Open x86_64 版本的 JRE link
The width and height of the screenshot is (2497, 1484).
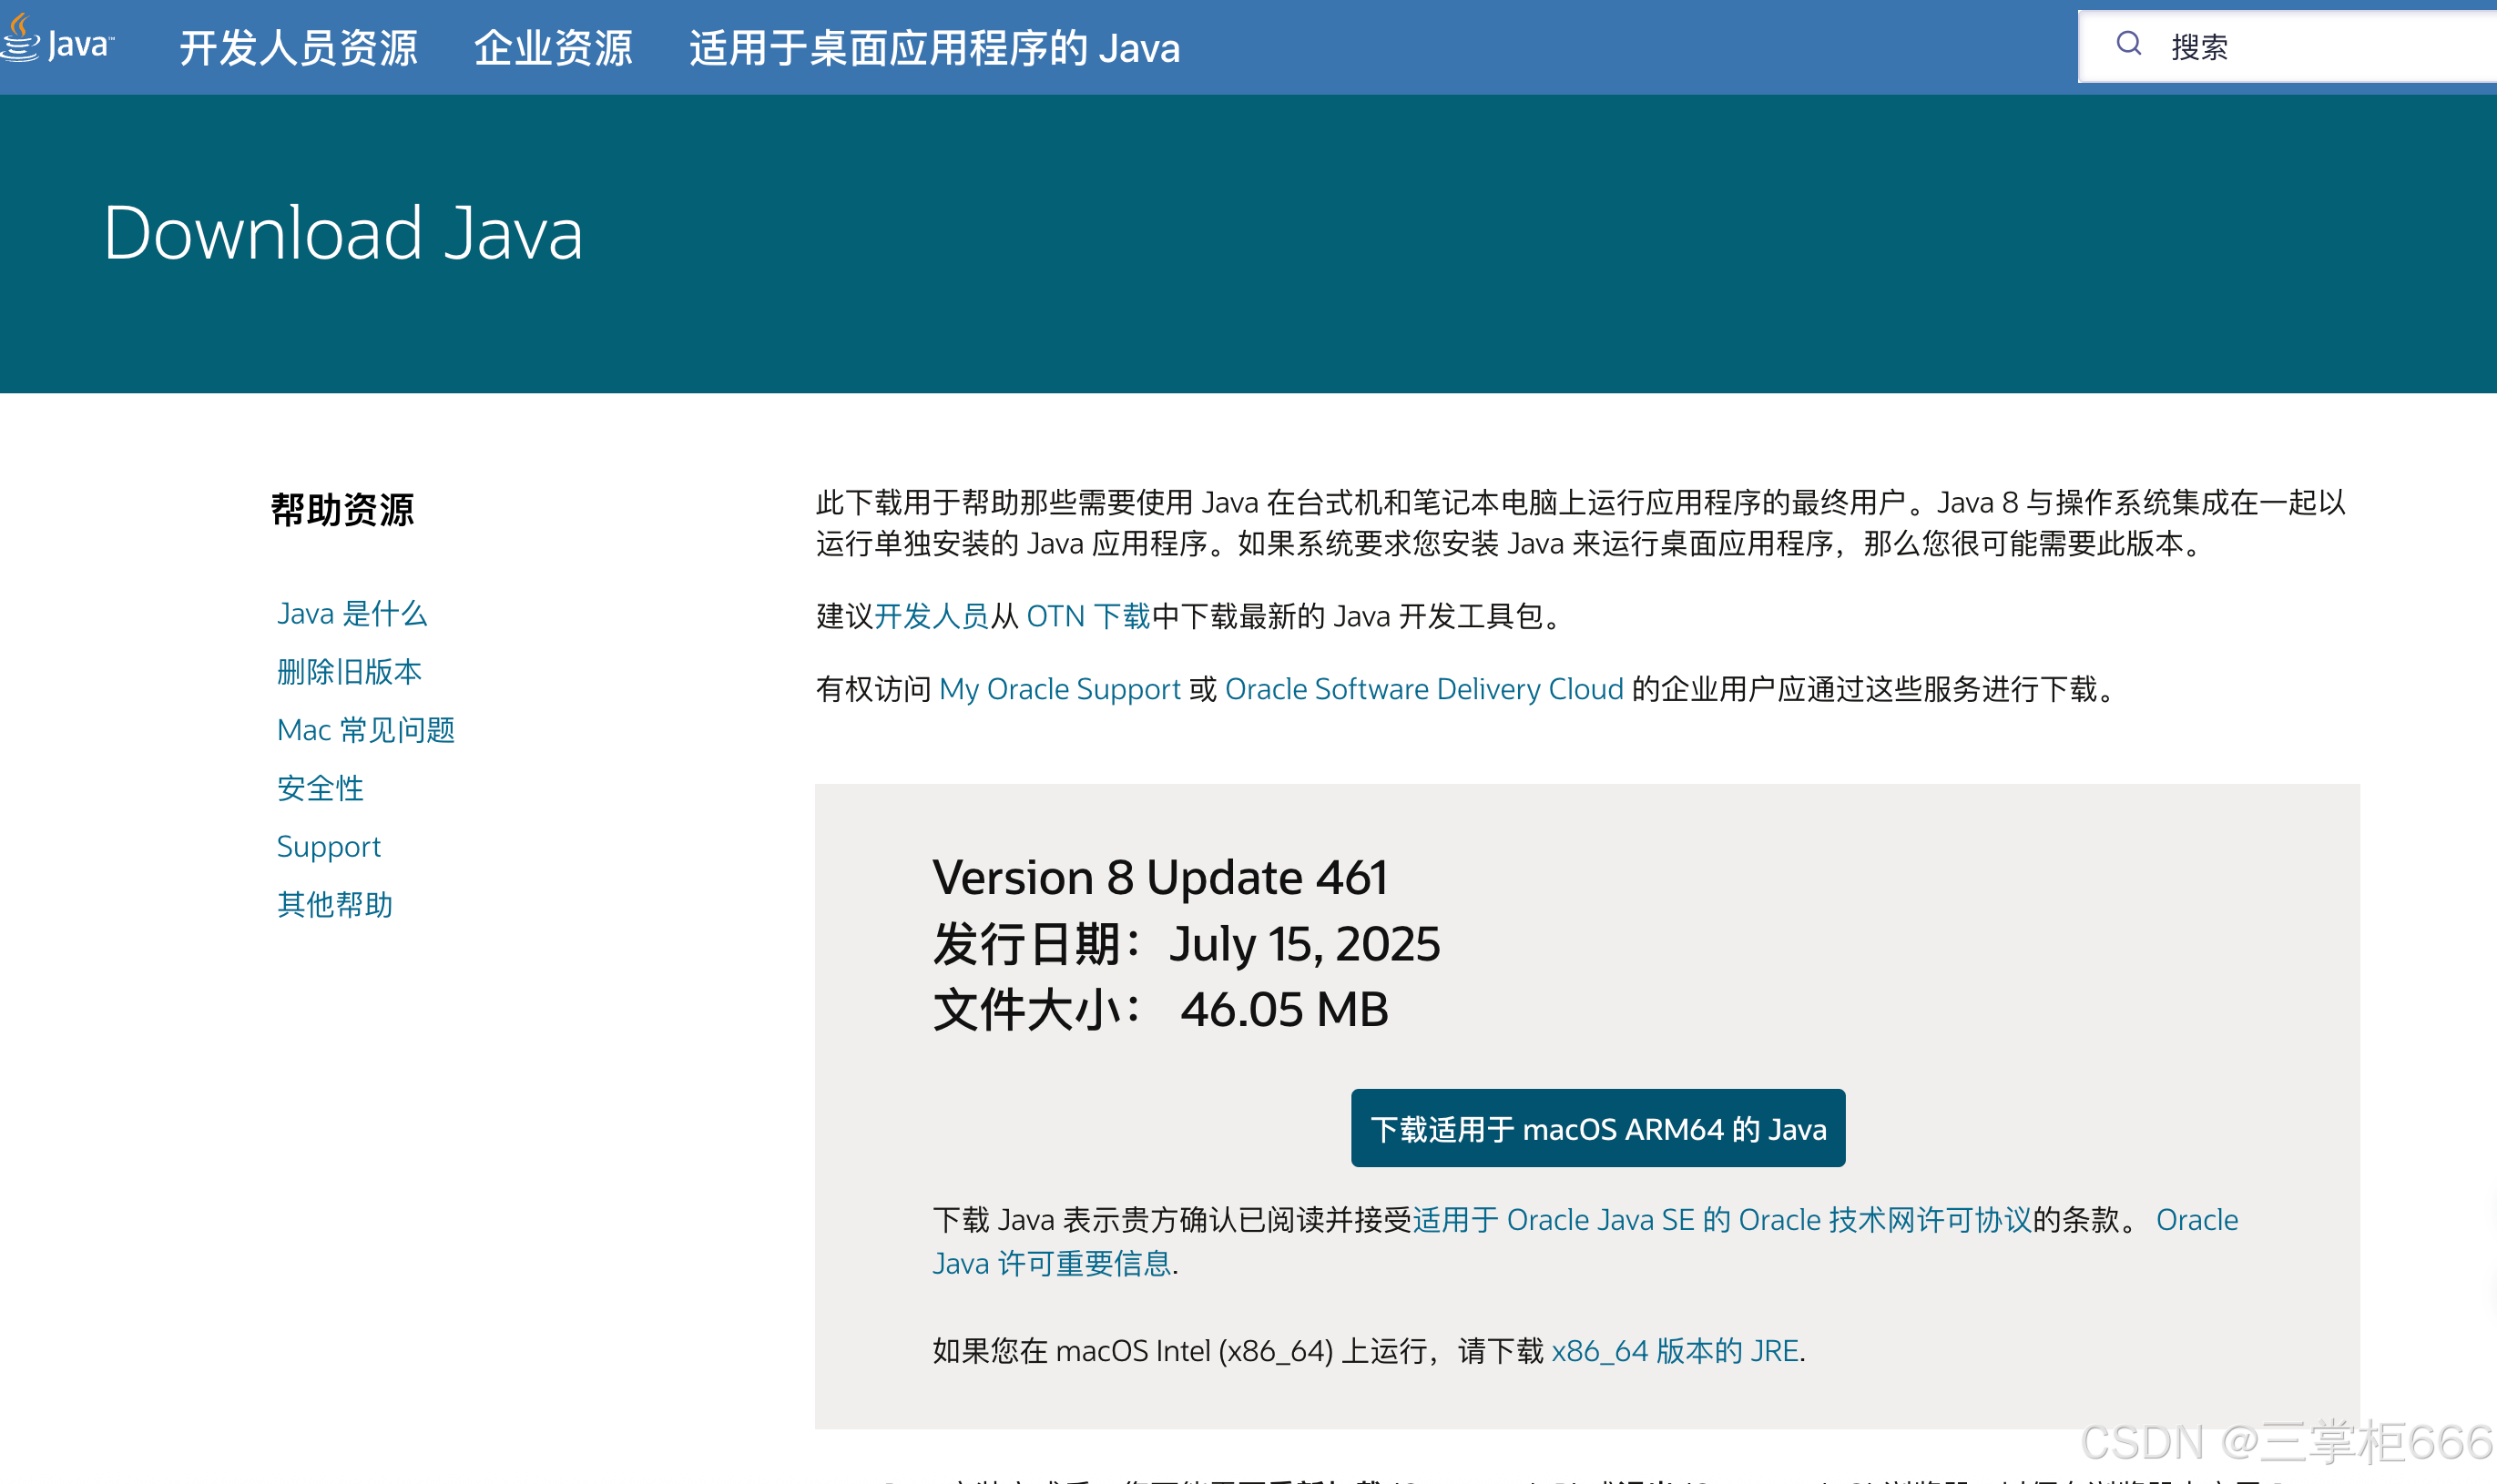click(1675, 1351)
